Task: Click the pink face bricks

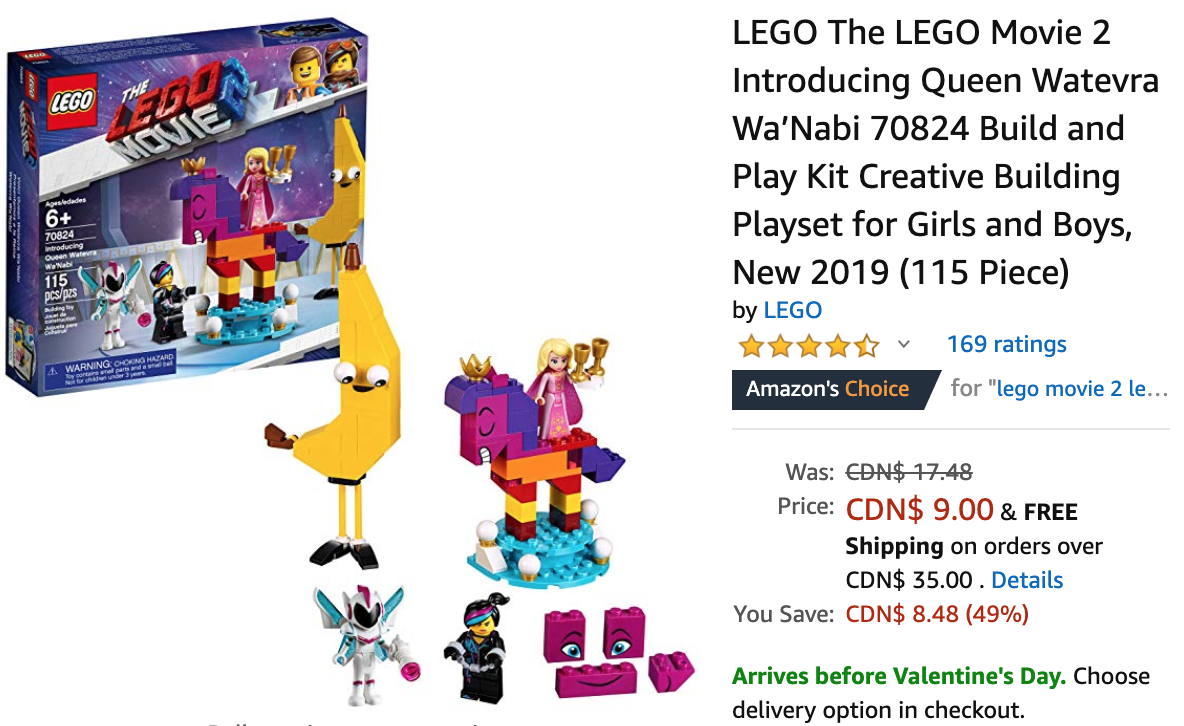Action: pyautogui.click(x=616, y=650)
